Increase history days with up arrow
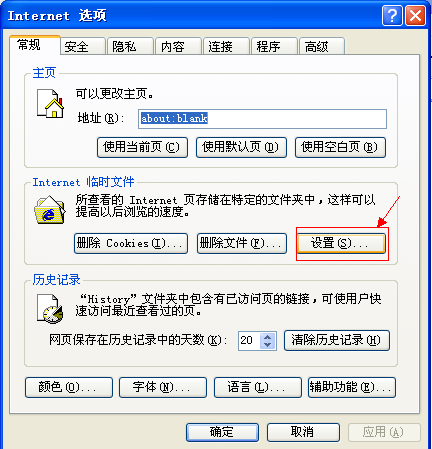 267,337
